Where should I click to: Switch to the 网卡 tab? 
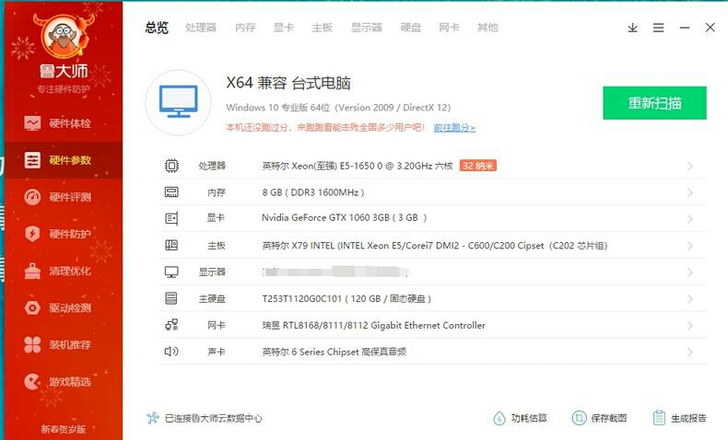click(x=449, y=28)
